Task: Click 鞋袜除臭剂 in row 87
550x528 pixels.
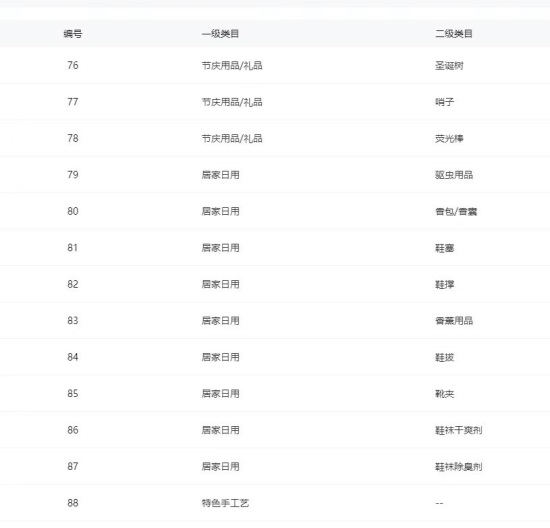Action: point(459,467)
